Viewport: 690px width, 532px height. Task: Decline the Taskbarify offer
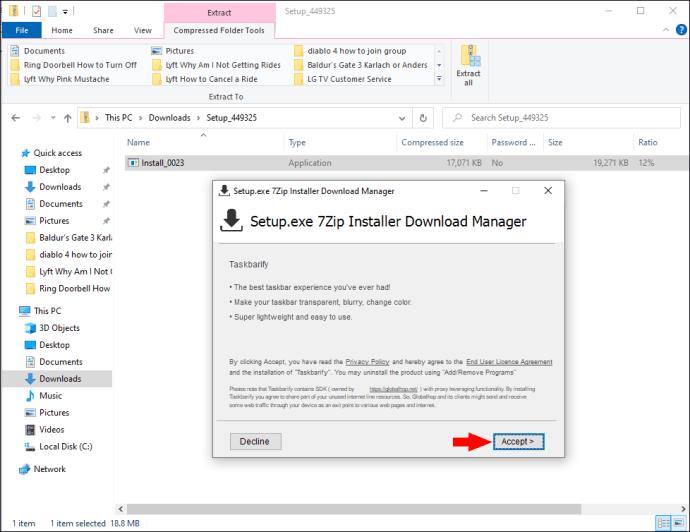click(255, 441)
